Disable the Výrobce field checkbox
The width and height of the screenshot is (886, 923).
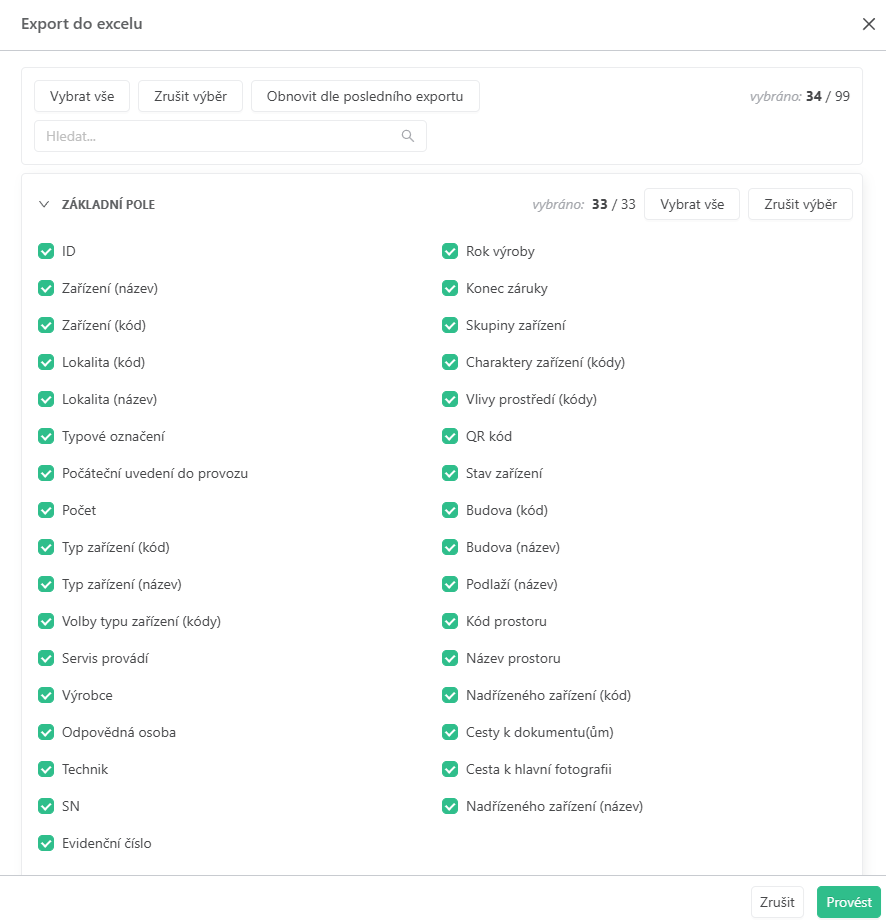pos(46,695)
